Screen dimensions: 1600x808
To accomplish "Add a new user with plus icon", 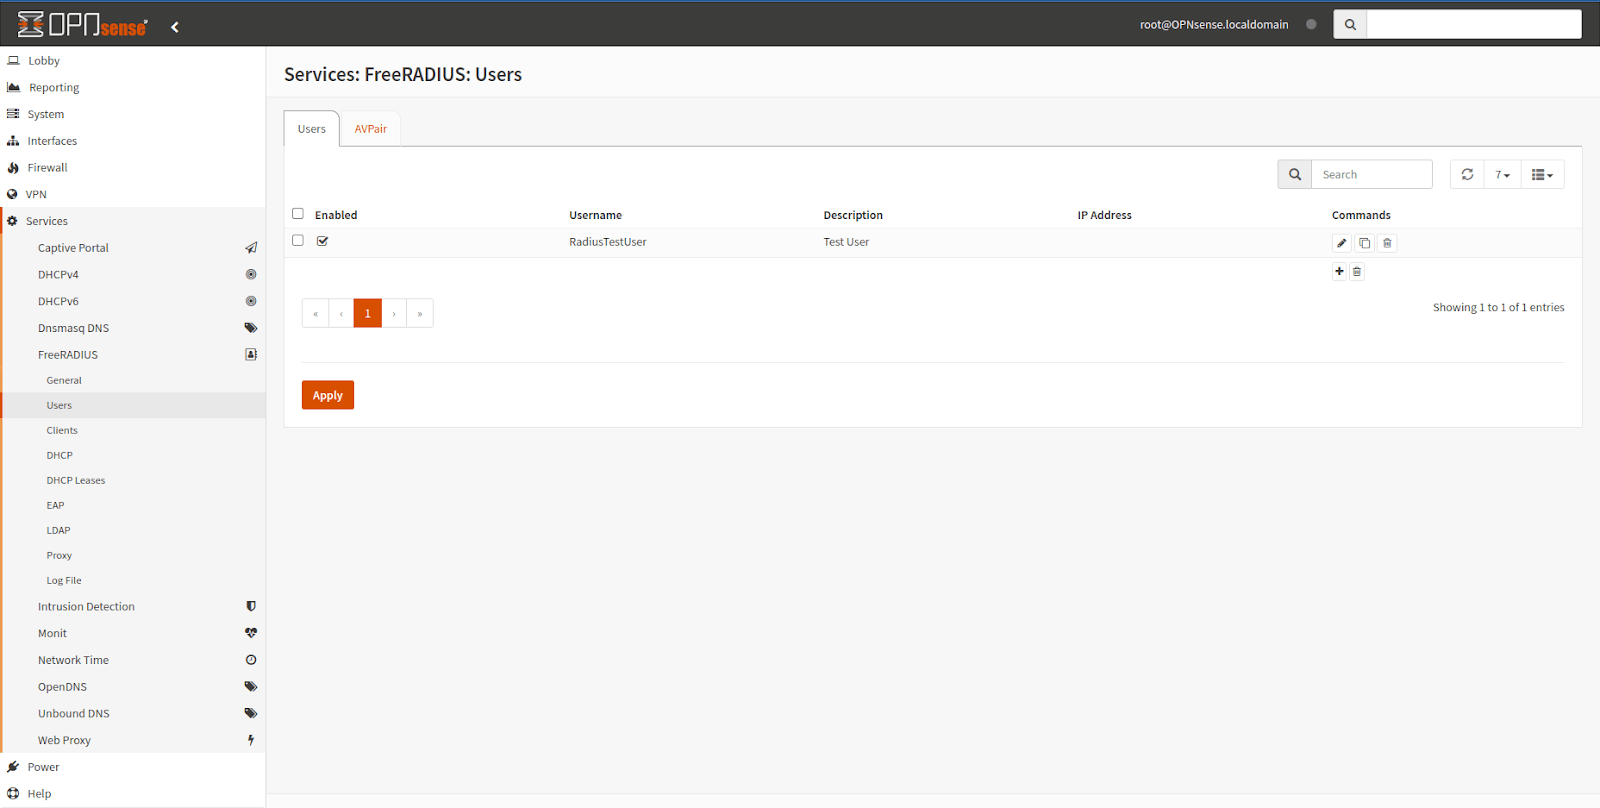I will [1339, 271].
